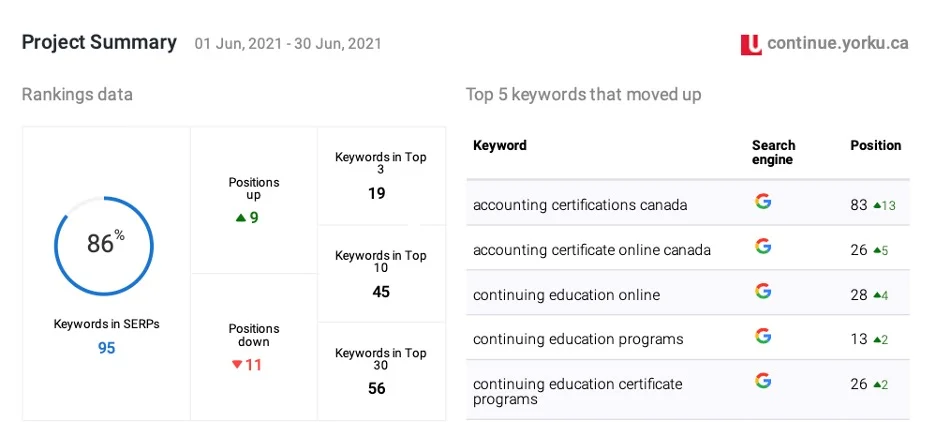The image size is (936, 422).
Task: Click the York University logo icon
Action: click(x=751, y=44)
